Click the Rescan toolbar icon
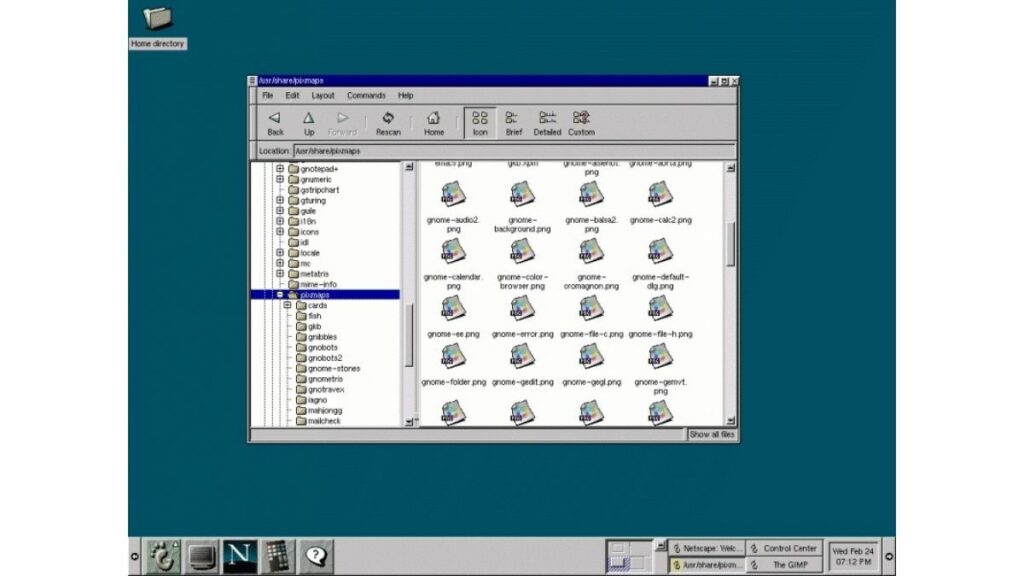Viewport: 1024px width, 576px height. point(388,120)
